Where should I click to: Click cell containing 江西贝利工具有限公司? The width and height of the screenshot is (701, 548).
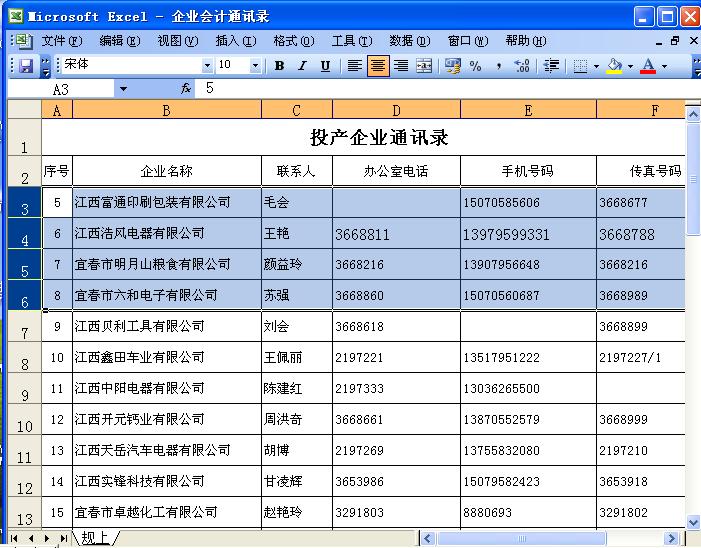tap(166, 326)
